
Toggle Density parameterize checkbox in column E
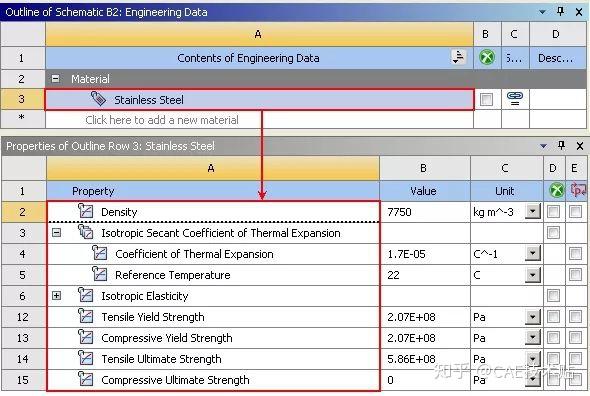click(575, 212)
